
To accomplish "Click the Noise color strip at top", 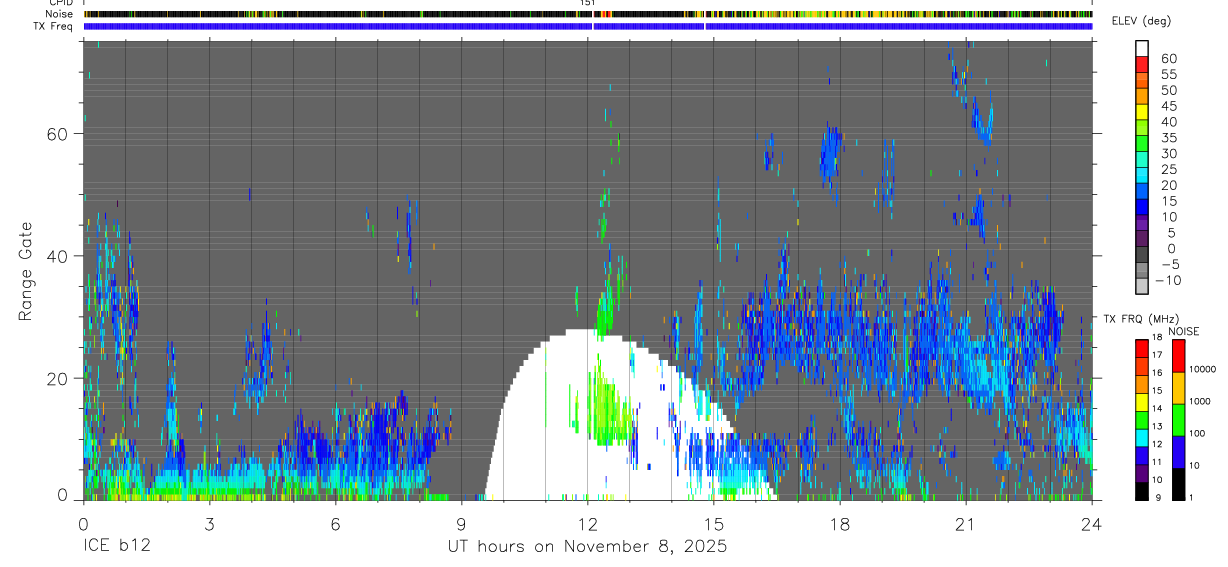I will pyautogui.click(x=588, y=14).
